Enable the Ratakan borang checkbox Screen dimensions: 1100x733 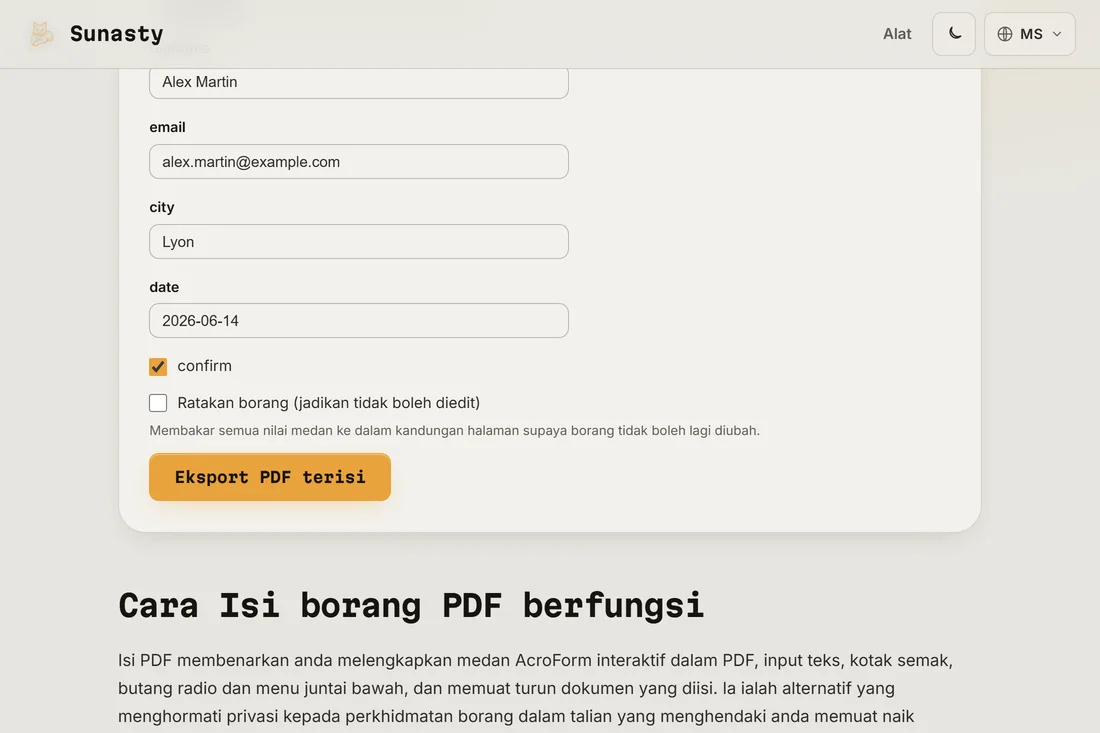pos(158,403)
